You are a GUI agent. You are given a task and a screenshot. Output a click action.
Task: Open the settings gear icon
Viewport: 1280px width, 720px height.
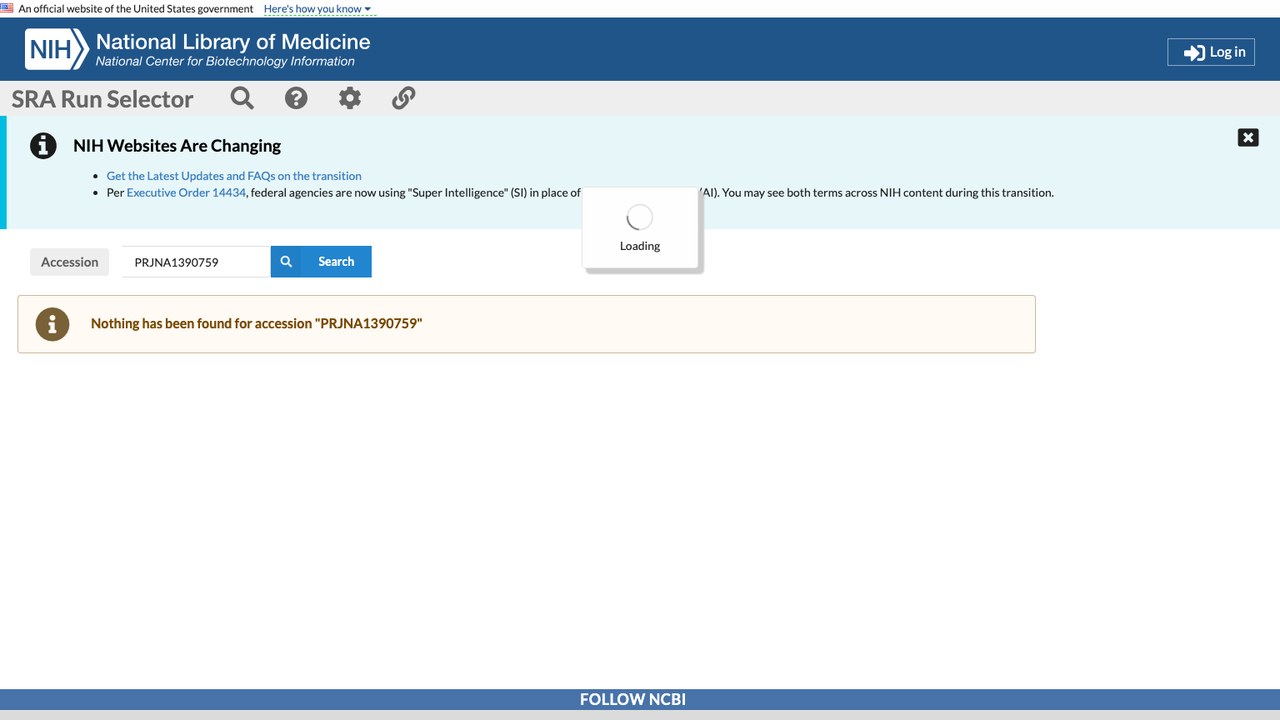pos(349,98)
